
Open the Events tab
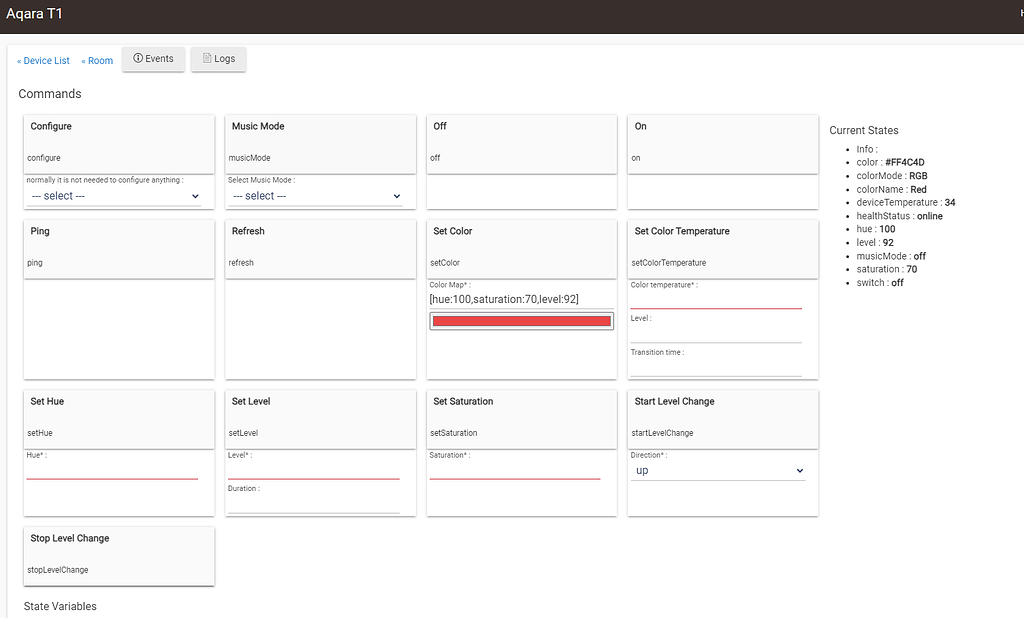[x=153, y=59]
